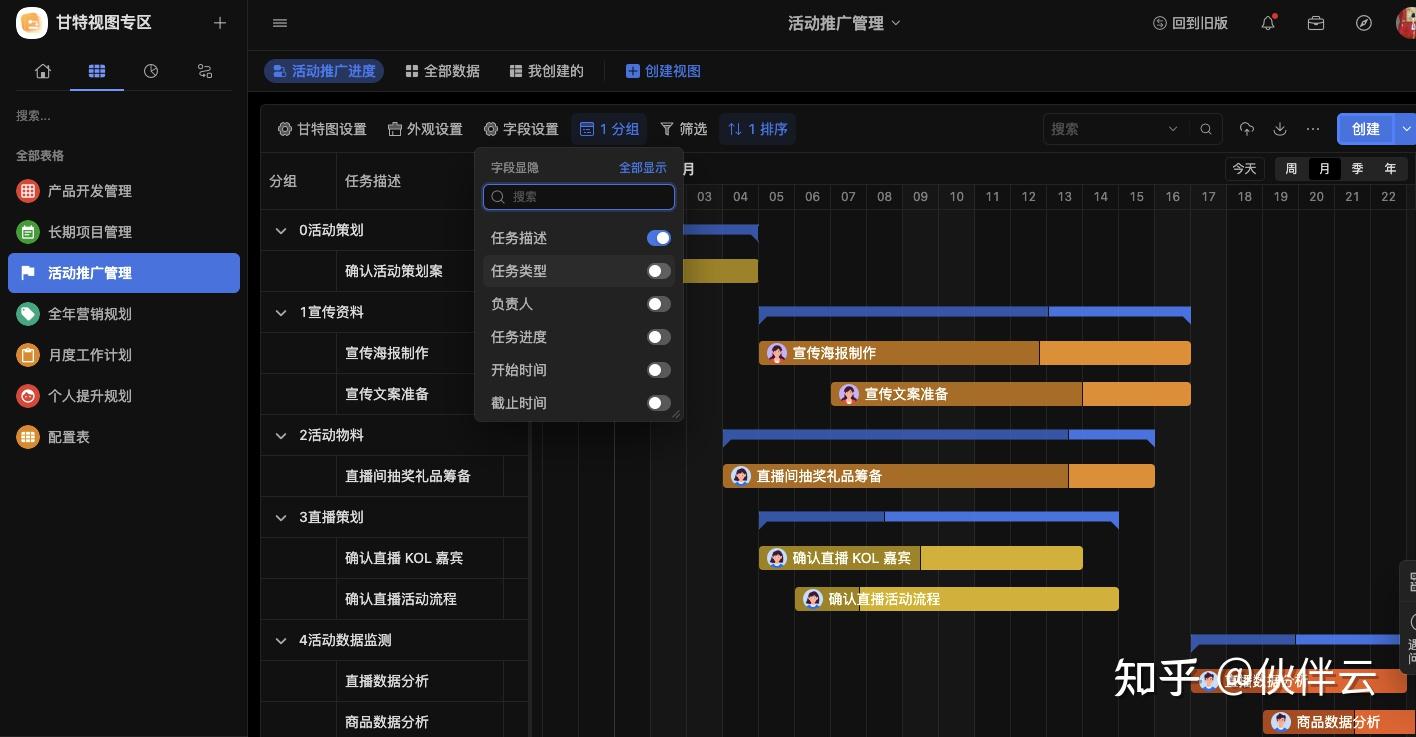Jump to today with 今天 button
The width and height of the screenshot is (1416, 737).
[x=1245, y=169]
